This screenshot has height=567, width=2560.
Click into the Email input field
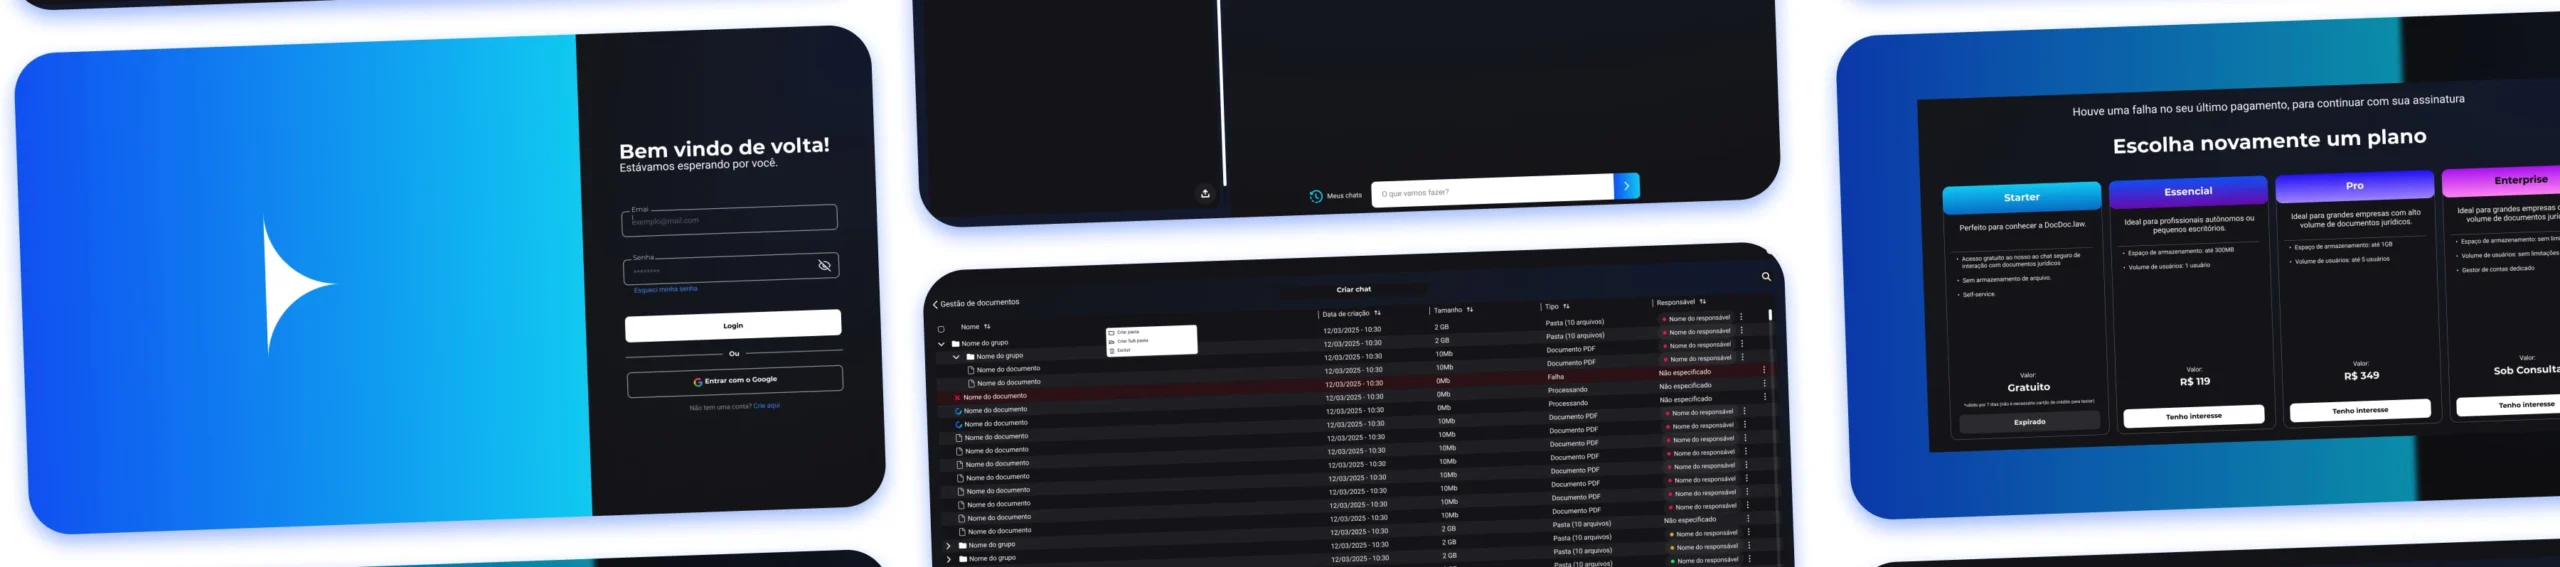click(729, 220)
